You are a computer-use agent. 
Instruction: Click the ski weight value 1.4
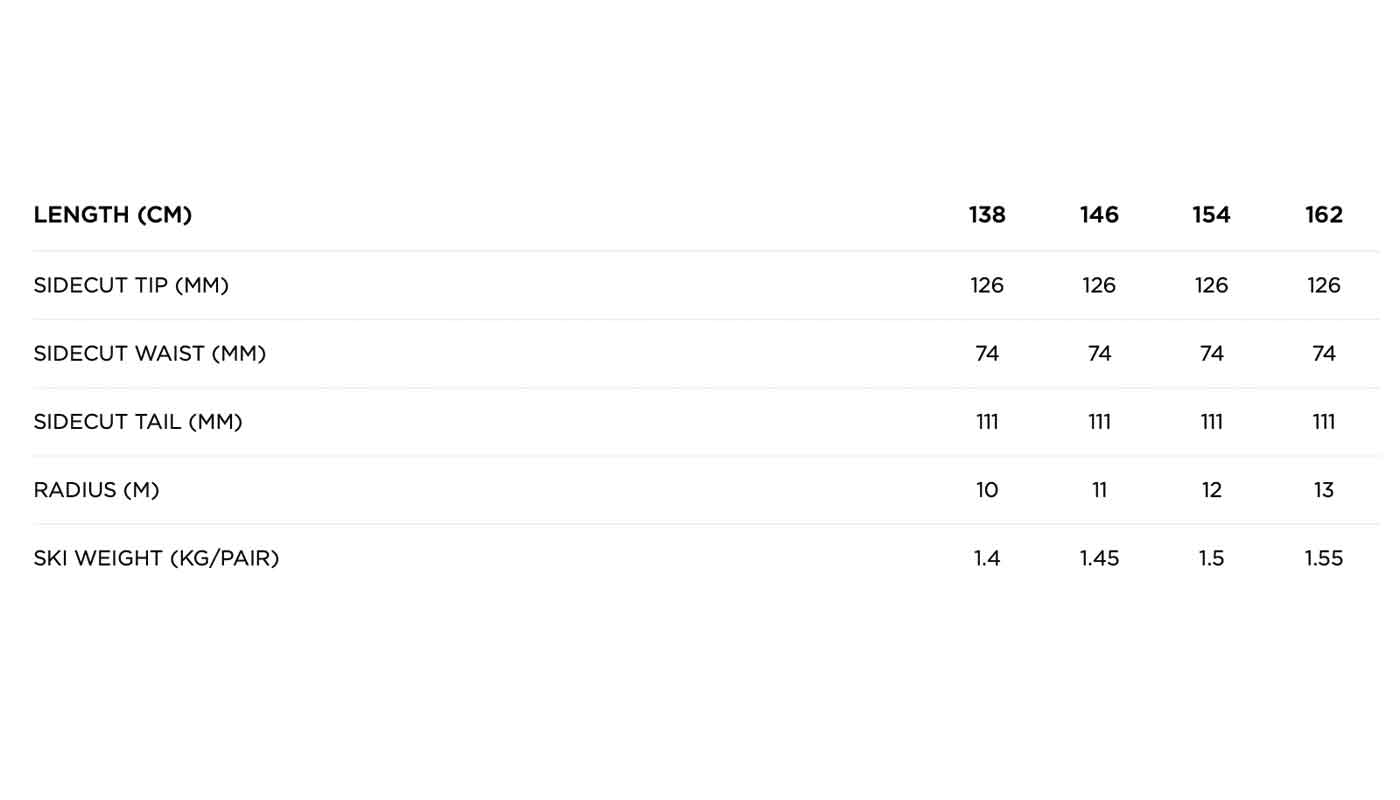987,558
